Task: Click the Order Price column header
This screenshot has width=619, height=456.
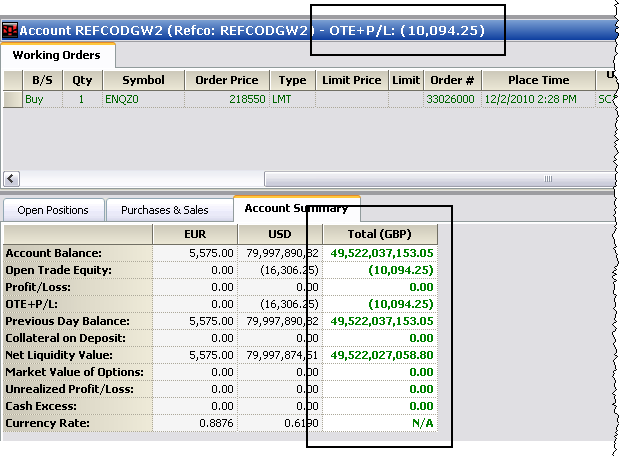Action: pyautogui.click(x=227, y=80)
